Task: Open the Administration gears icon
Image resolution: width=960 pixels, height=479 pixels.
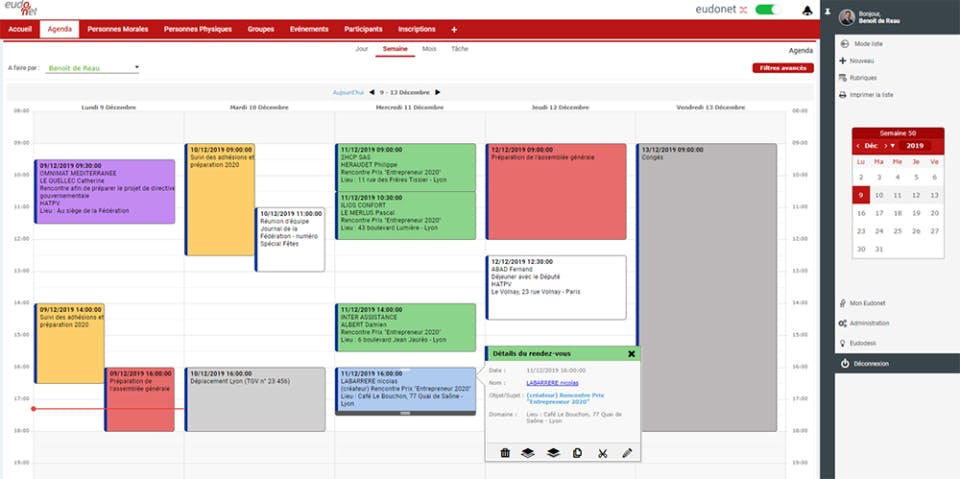Action: point(842,323)
